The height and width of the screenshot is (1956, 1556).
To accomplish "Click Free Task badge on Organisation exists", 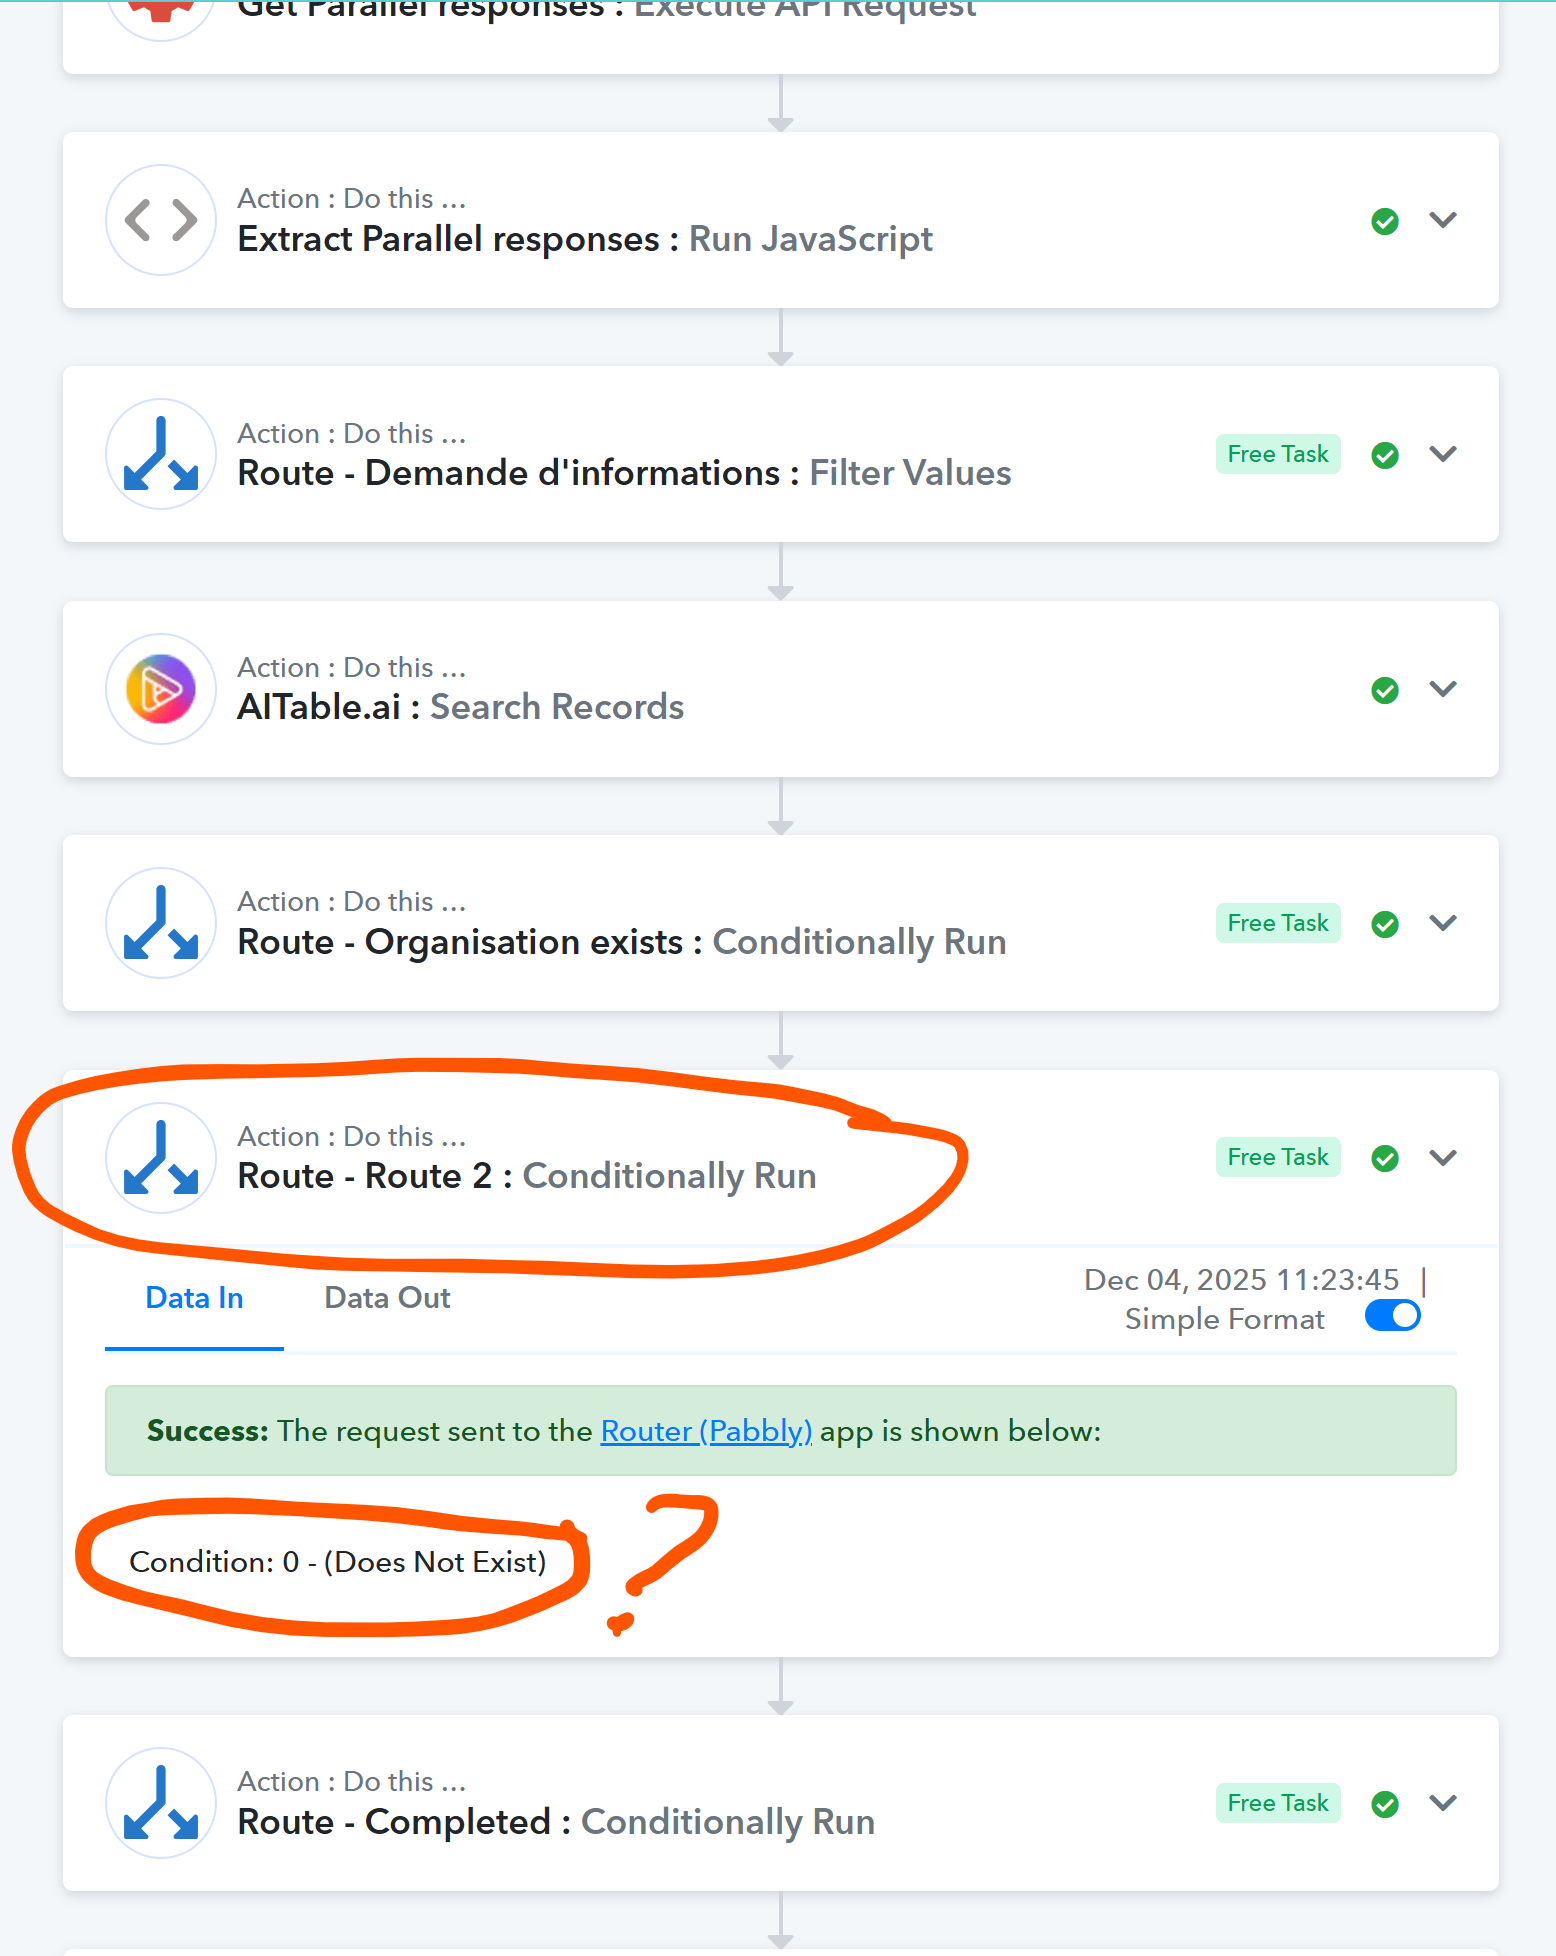I will pos(1277,923).
